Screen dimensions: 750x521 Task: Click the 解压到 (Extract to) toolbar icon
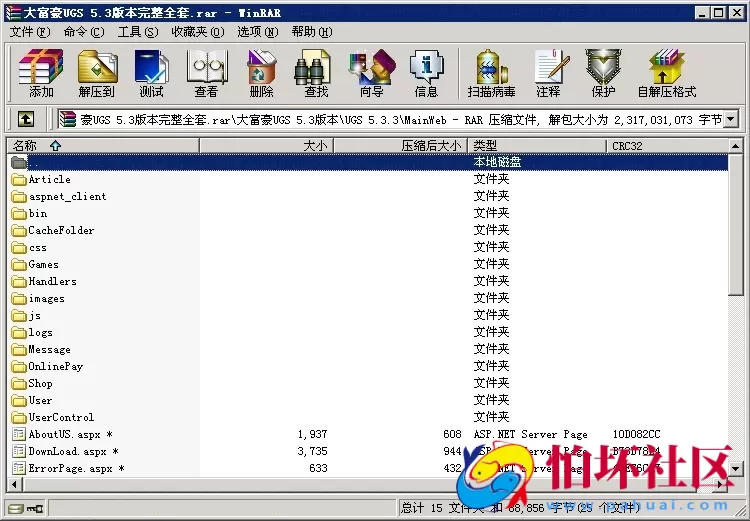pyautogui.click(x=97, y=73)
